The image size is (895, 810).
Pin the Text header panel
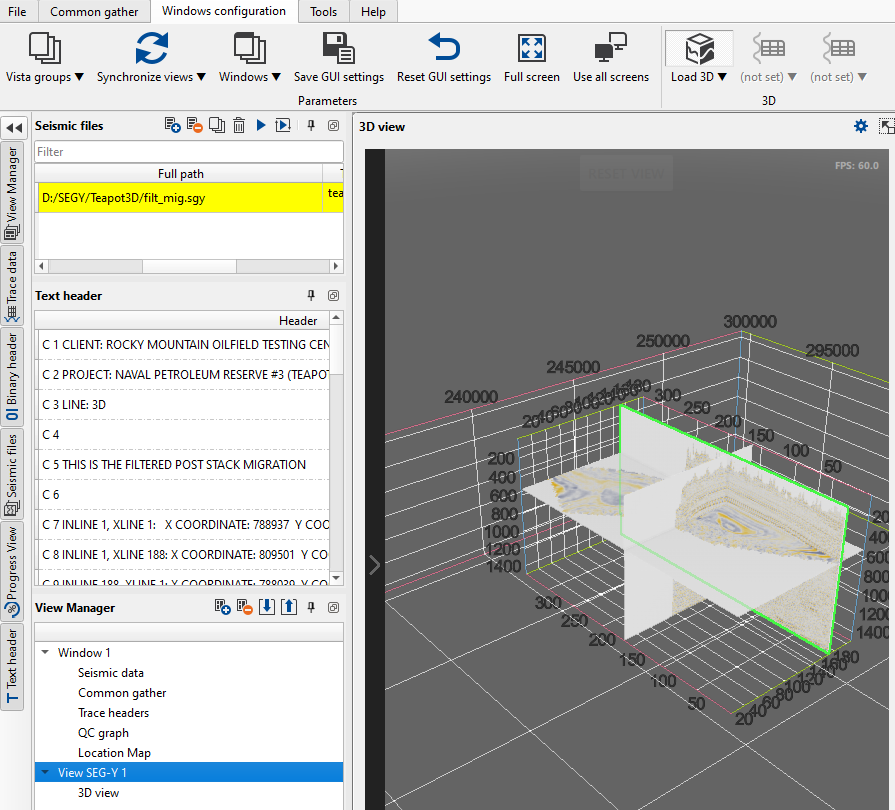(x=311, y=296)
